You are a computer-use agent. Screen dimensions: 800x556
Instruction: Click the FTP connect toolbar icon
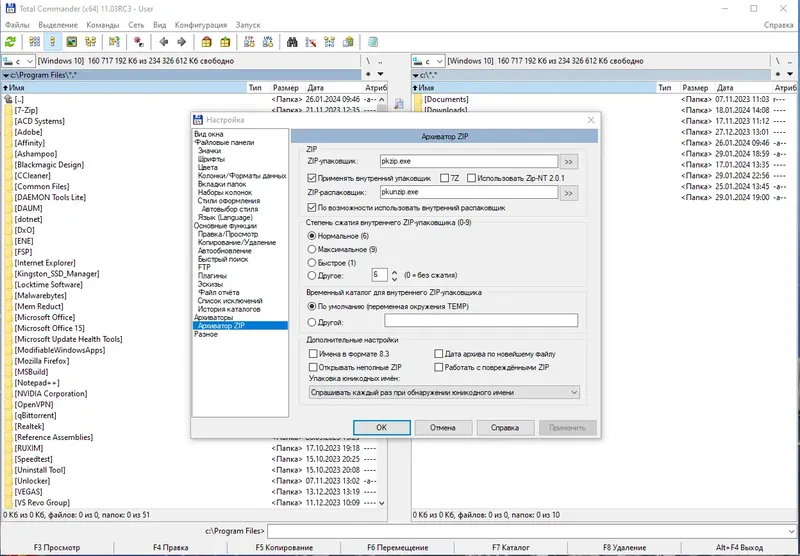pos(249,42)
